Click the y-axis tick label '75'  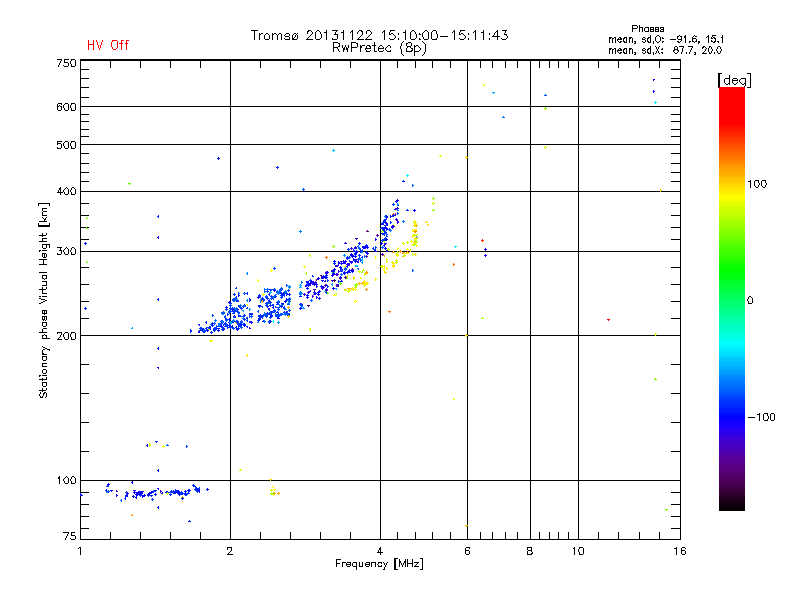[x=69, y=536]
